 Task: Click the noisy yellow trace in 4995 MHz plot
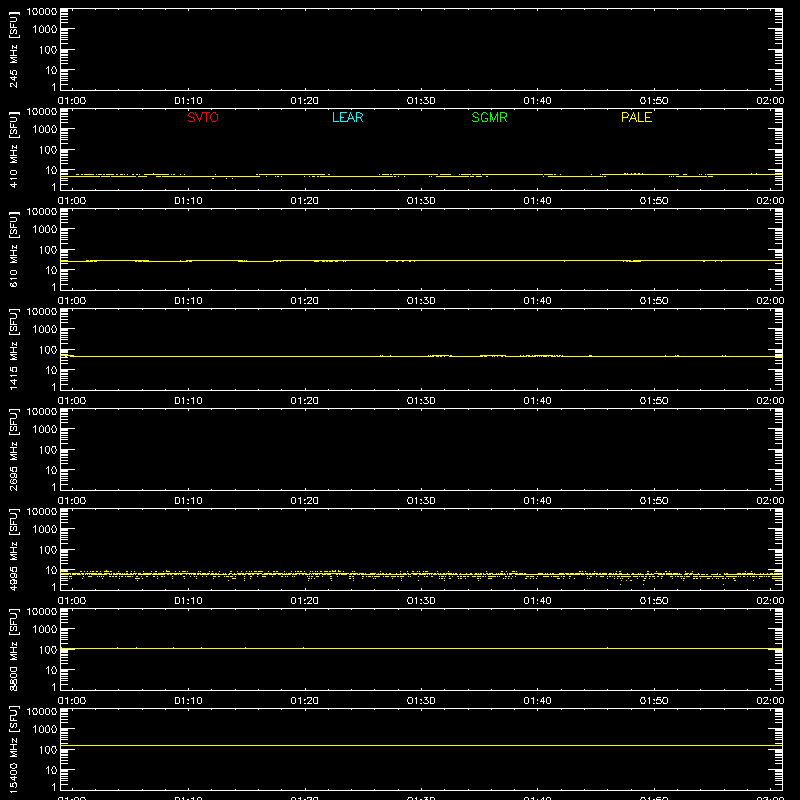pyautogui.click(x=421, y=575)
